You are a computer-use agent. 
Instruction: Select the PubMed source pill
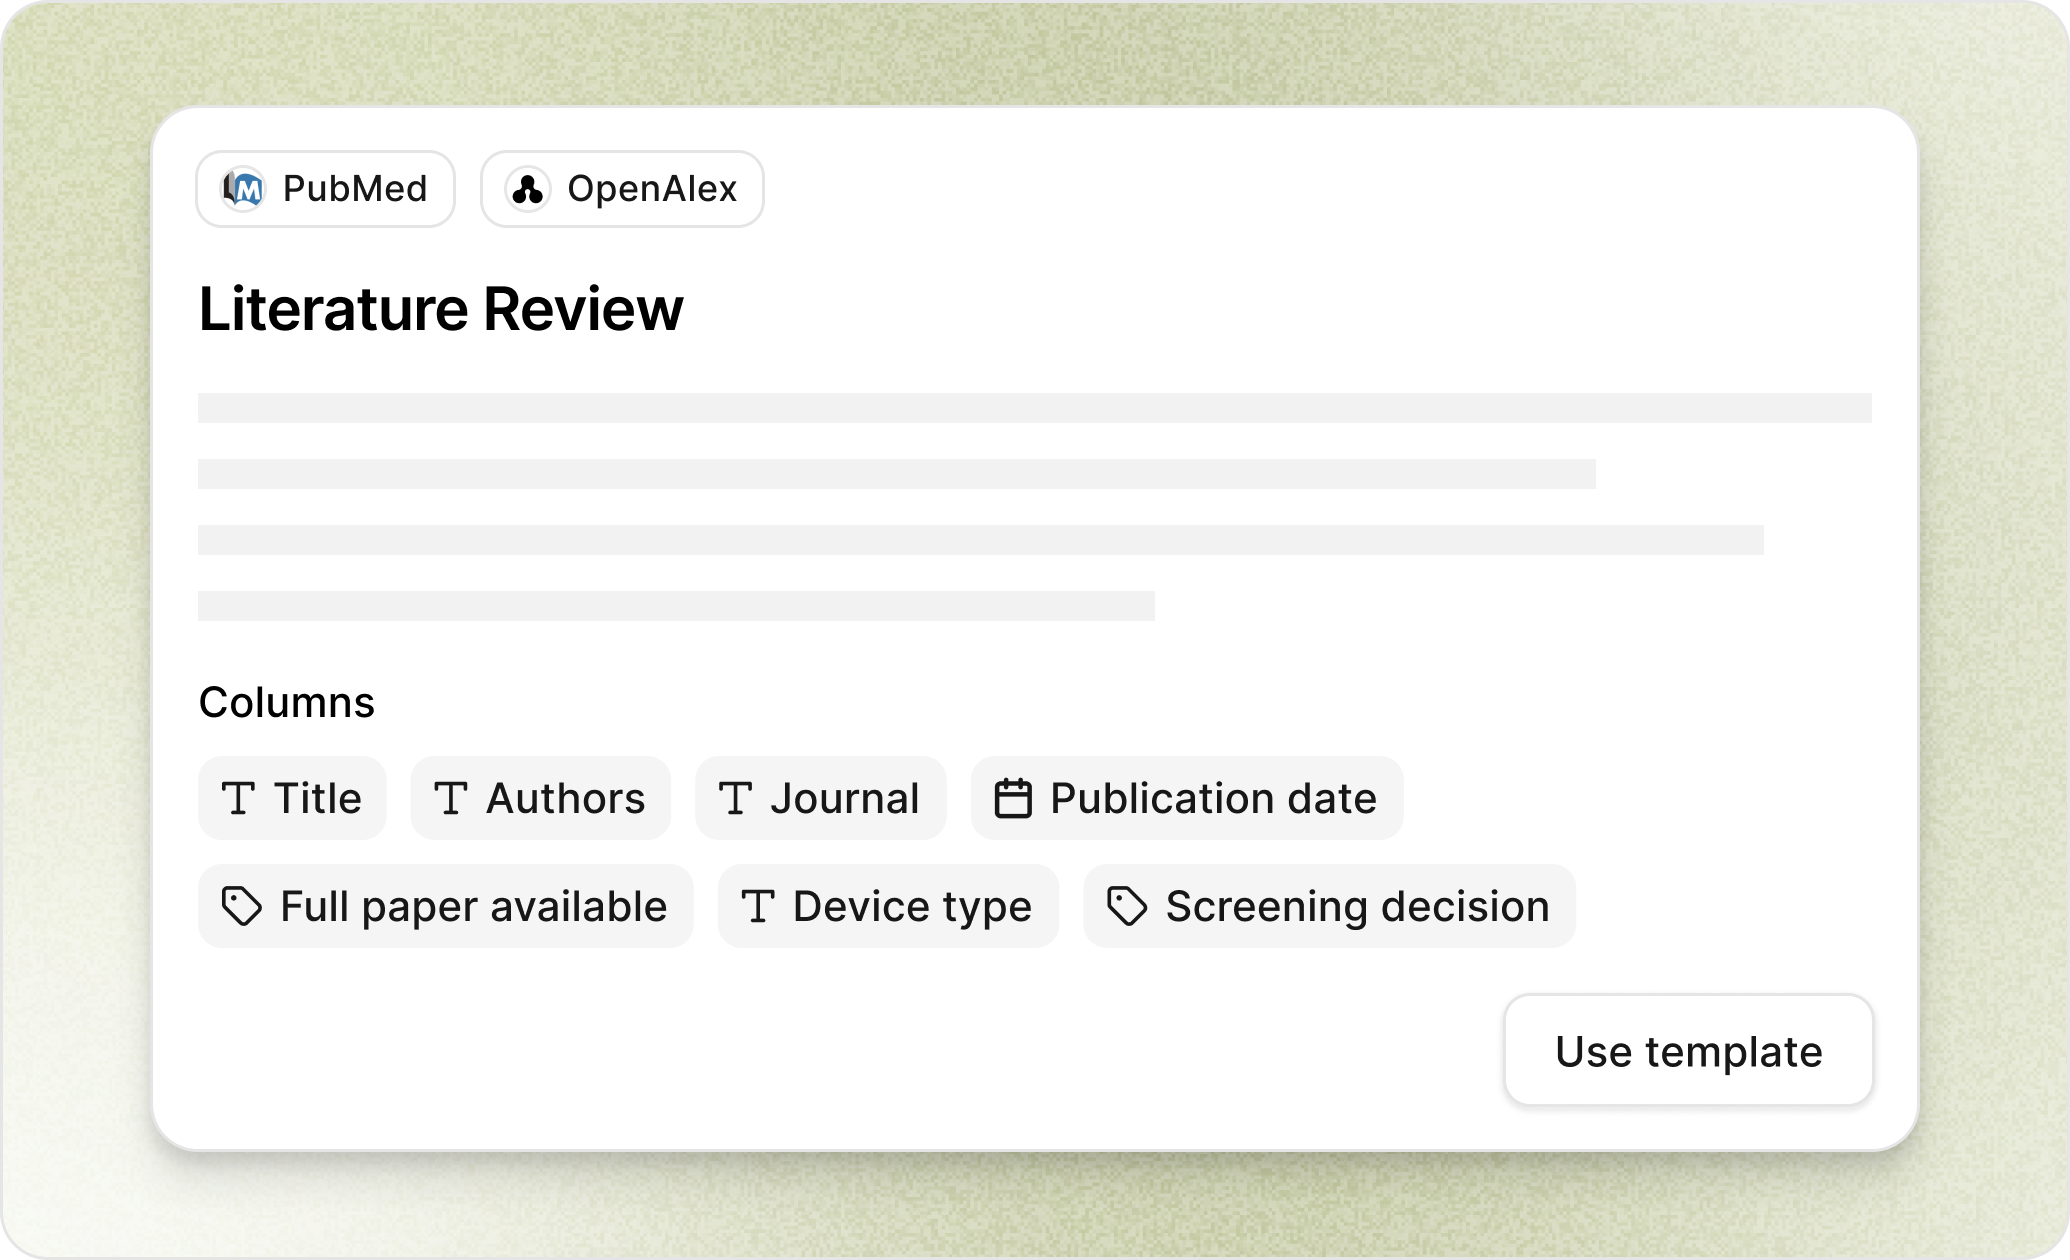[325, 188]
